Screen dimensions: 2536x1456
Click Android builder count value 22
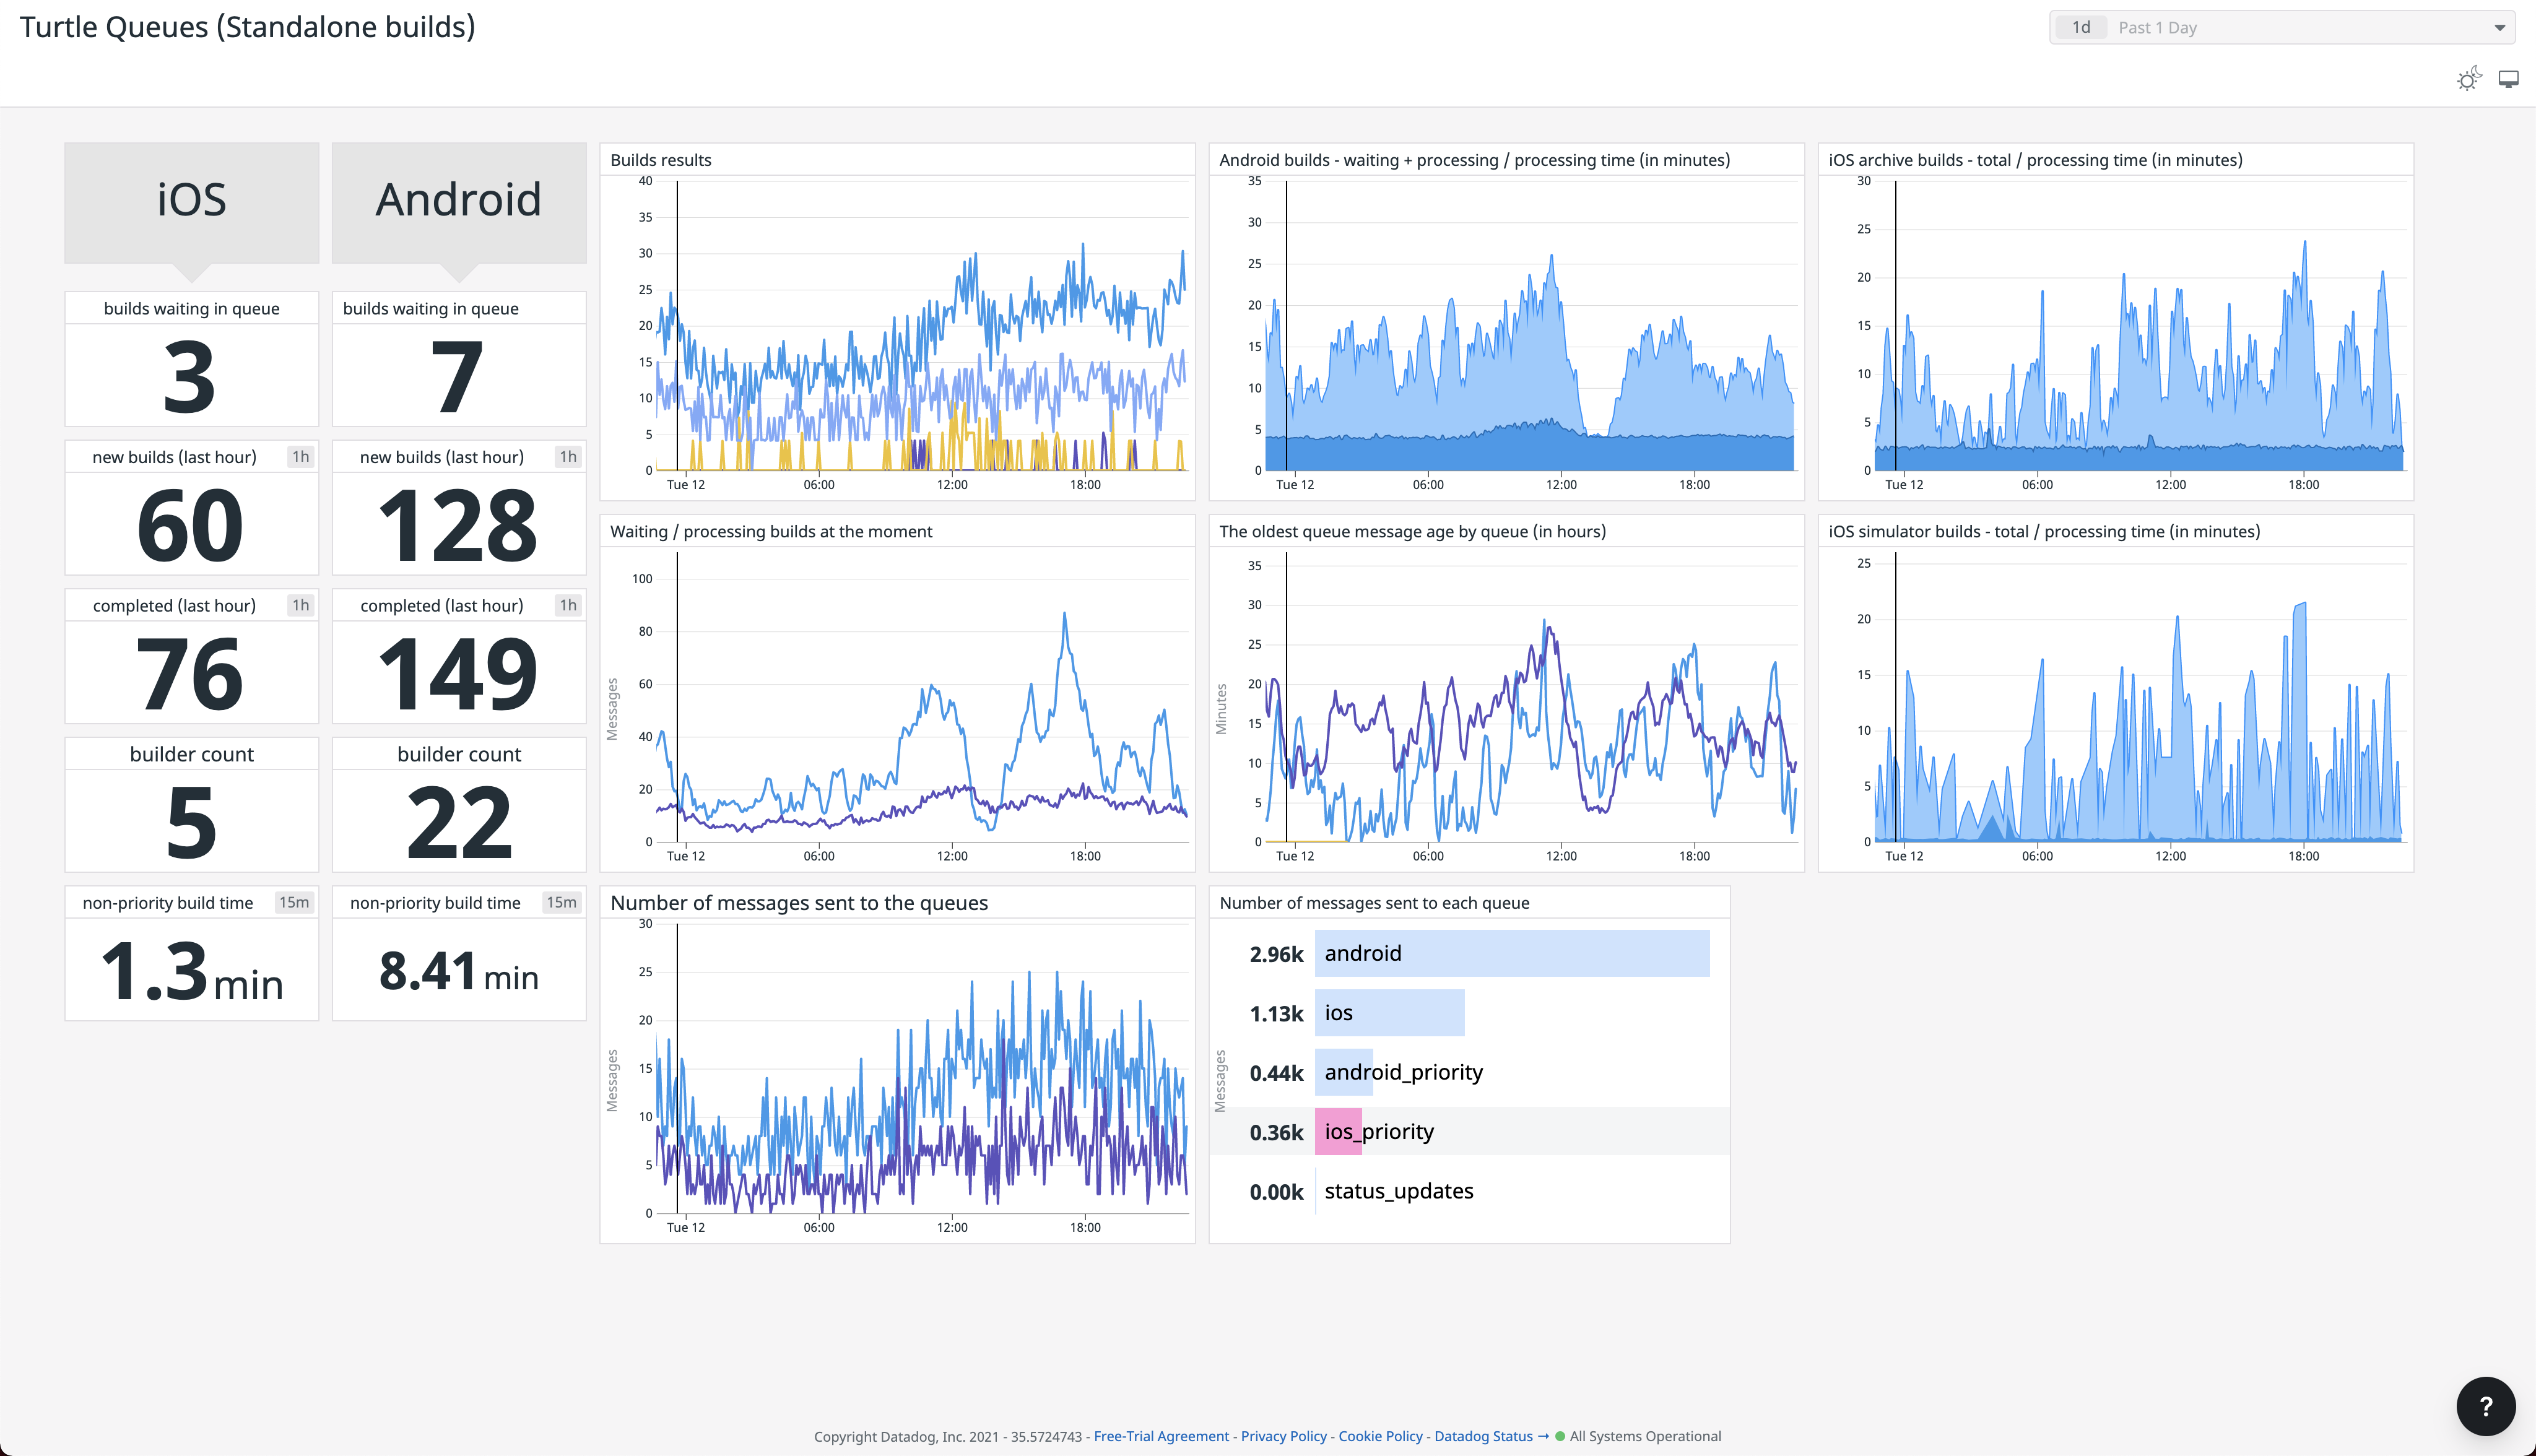(x=459, y=823)
